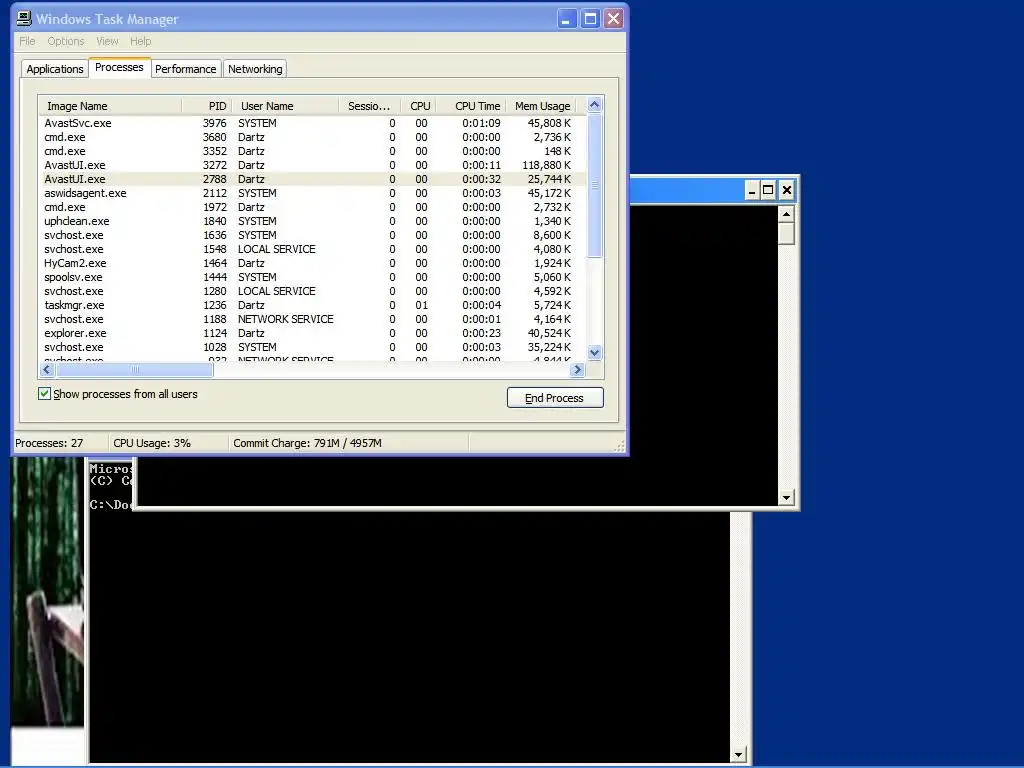Maximize the upper command prompt window
Image resolution: width=1024 pixels, height=768 pixels.
pos(769,190)
